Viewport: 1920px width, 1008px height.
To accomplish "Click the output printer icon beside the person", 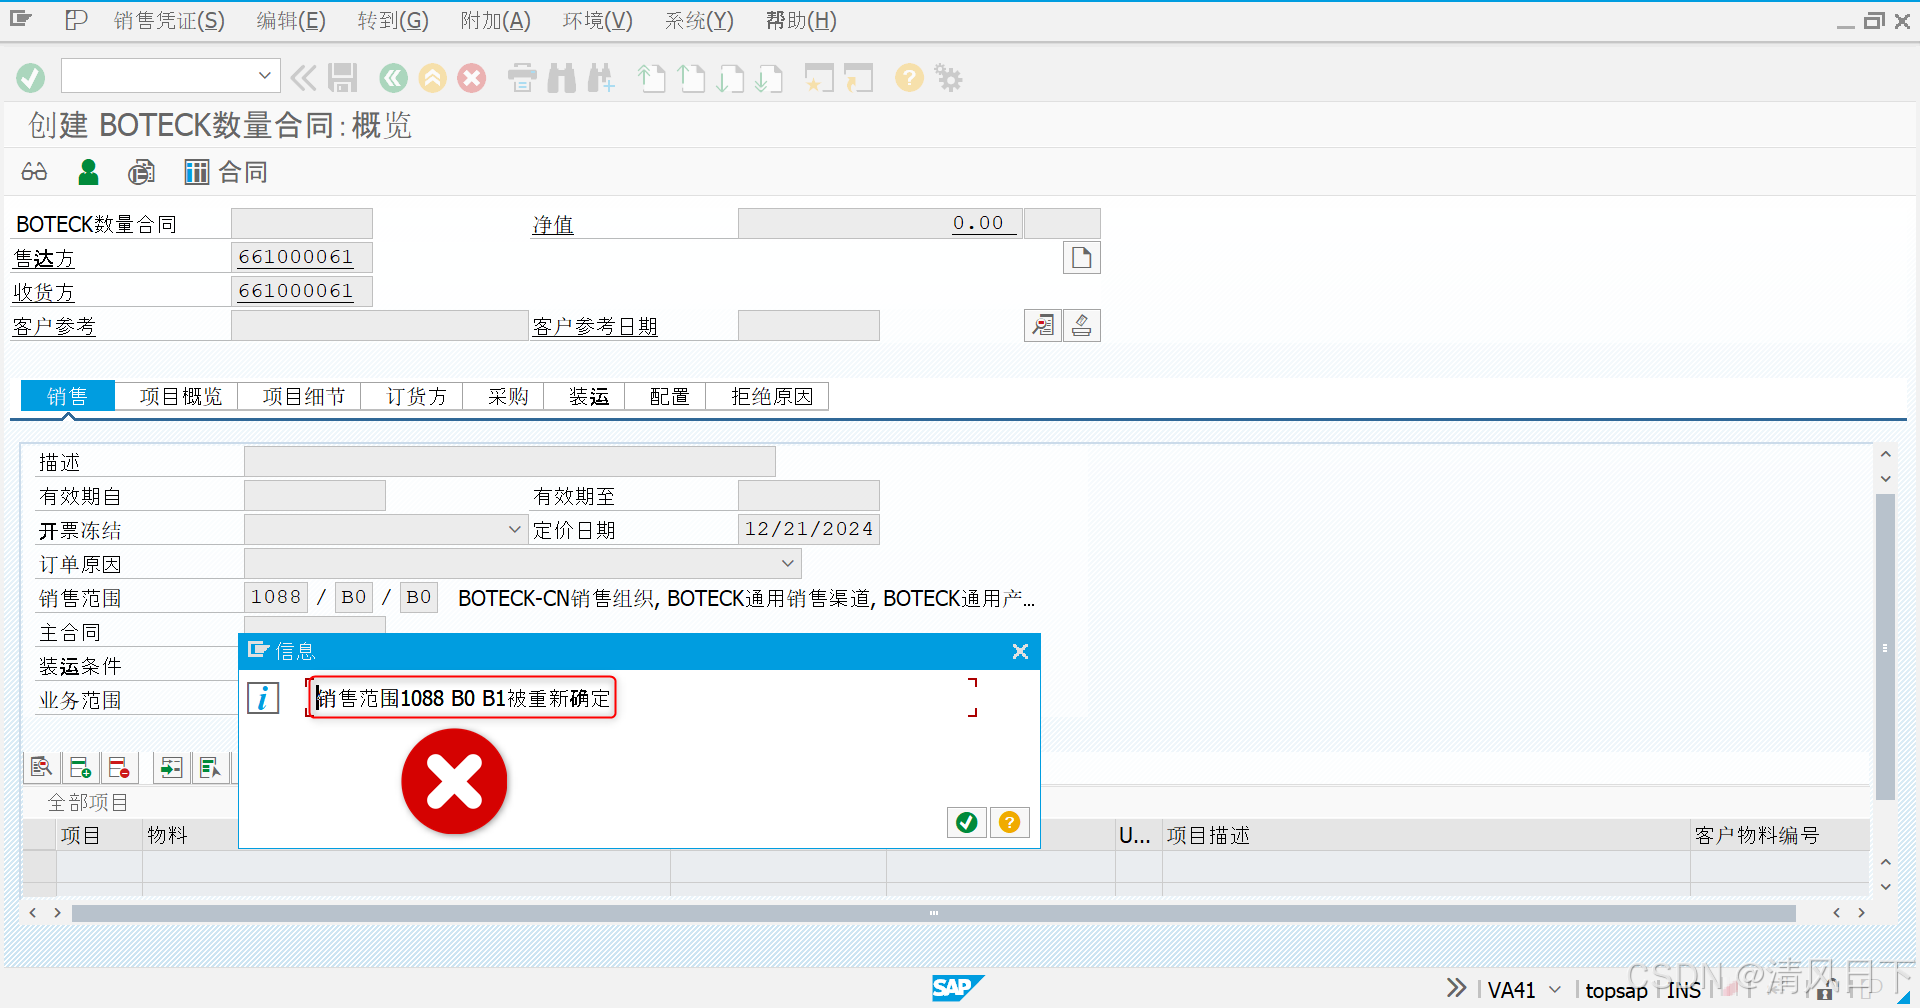I will coord(141,172).
